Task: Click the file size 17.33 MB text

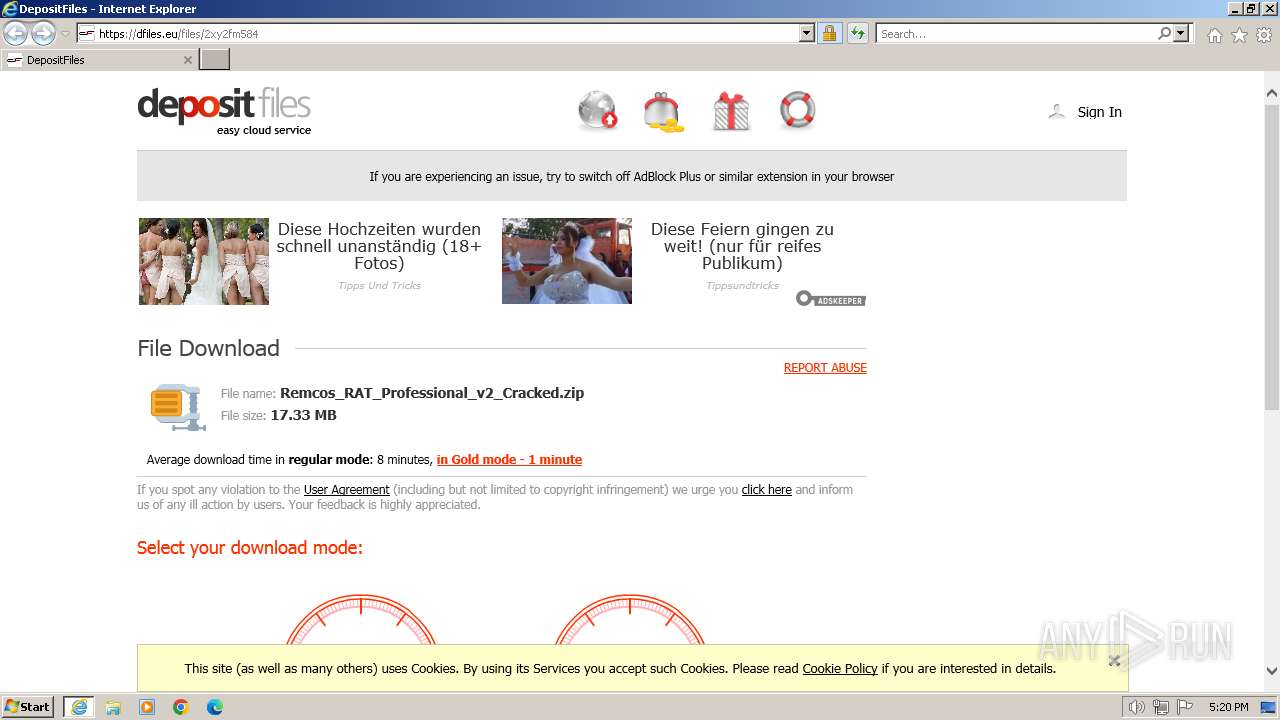Action: point(304,415)
